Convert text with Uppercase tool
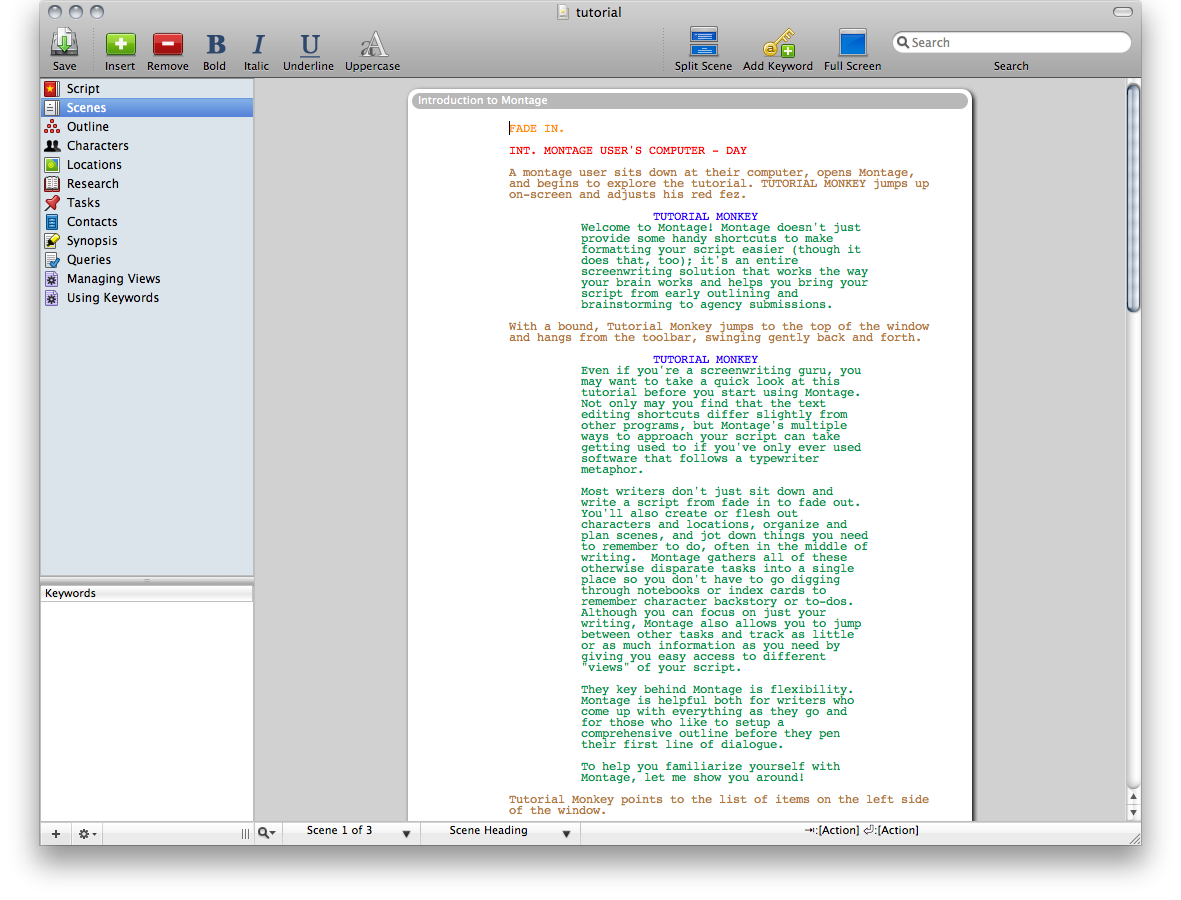Image resolution: width=1181 pixels, height=900 pixels. [x=373, y=44]
